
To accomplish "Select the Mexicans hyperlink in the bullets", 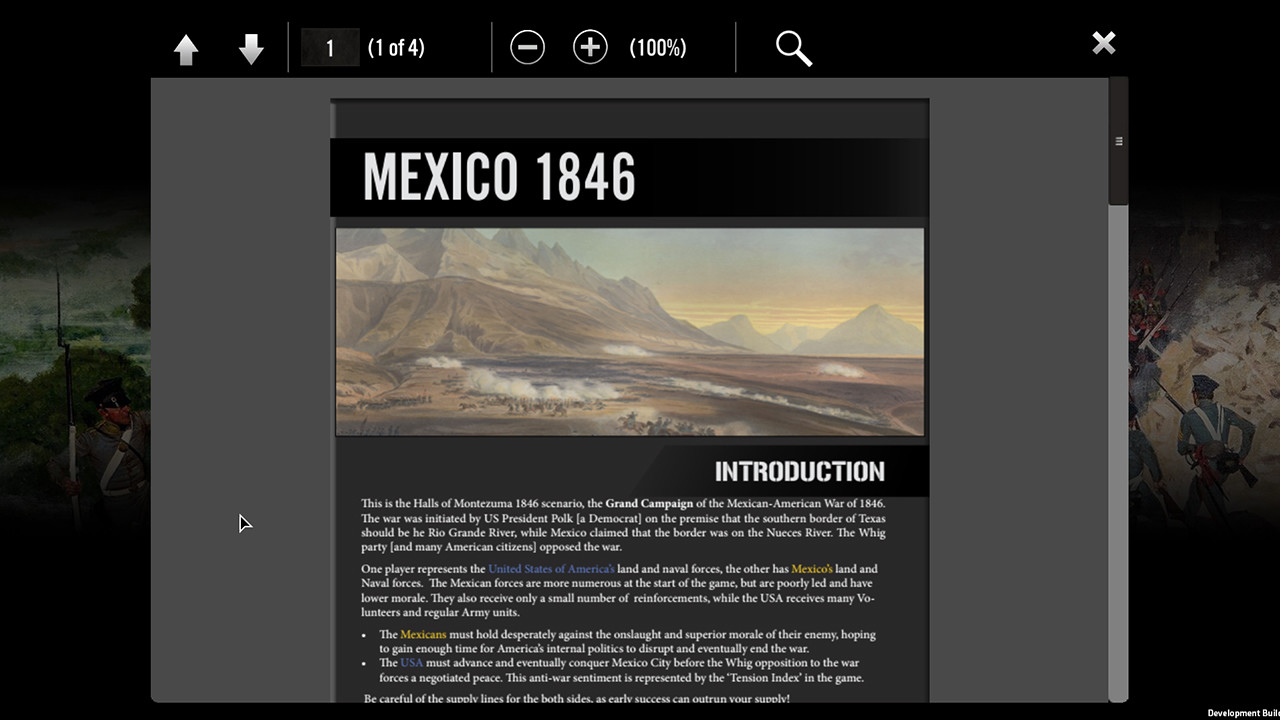I will click(423, 634).
